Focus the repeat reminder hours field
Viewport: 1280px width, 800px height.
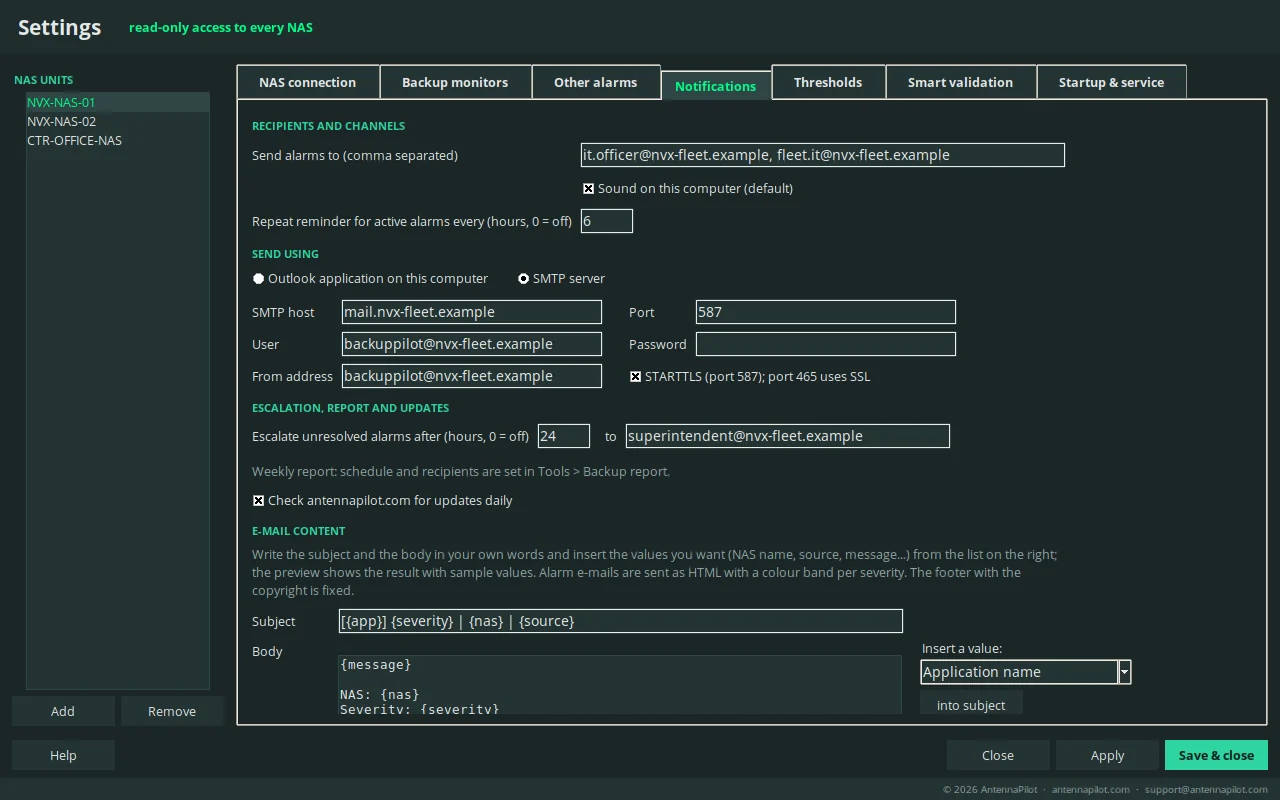tap(607, 221)
